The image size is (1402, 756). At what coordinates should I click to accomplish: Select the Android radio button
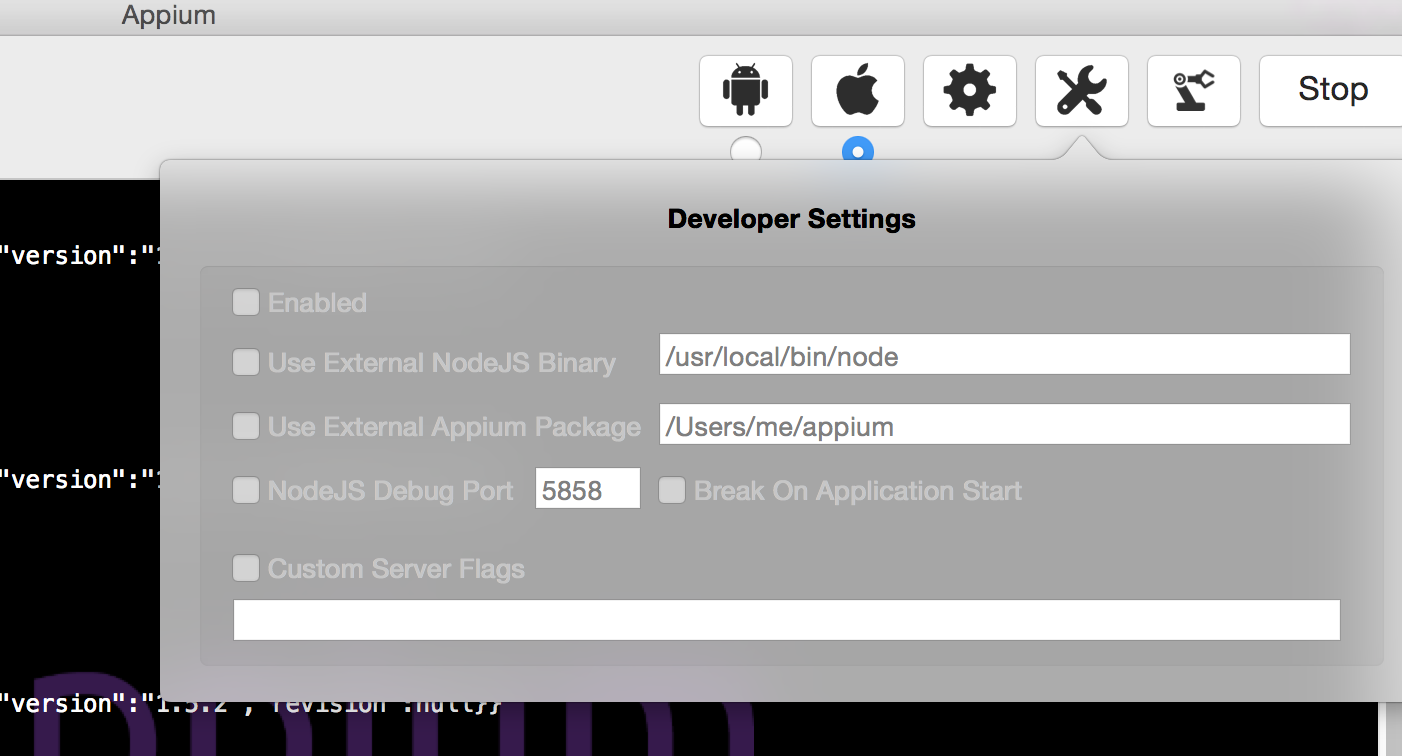coord(746,151)
